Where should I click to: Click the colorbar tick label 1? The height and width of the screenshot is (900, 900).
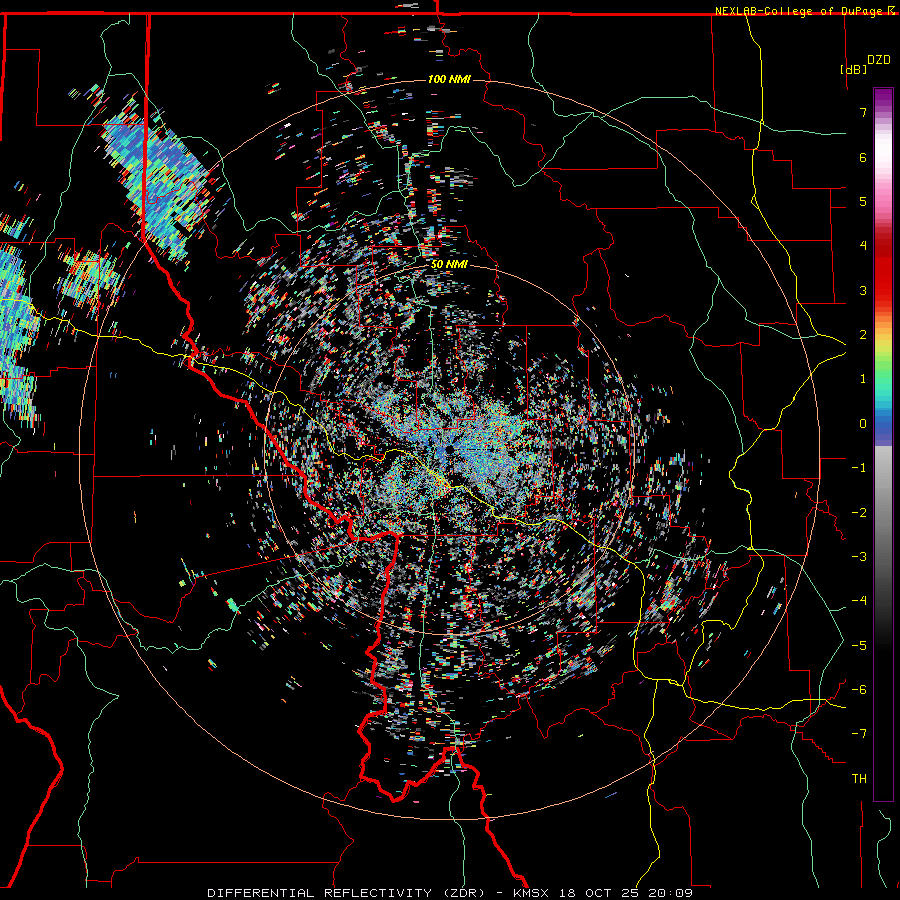[863, 379]
